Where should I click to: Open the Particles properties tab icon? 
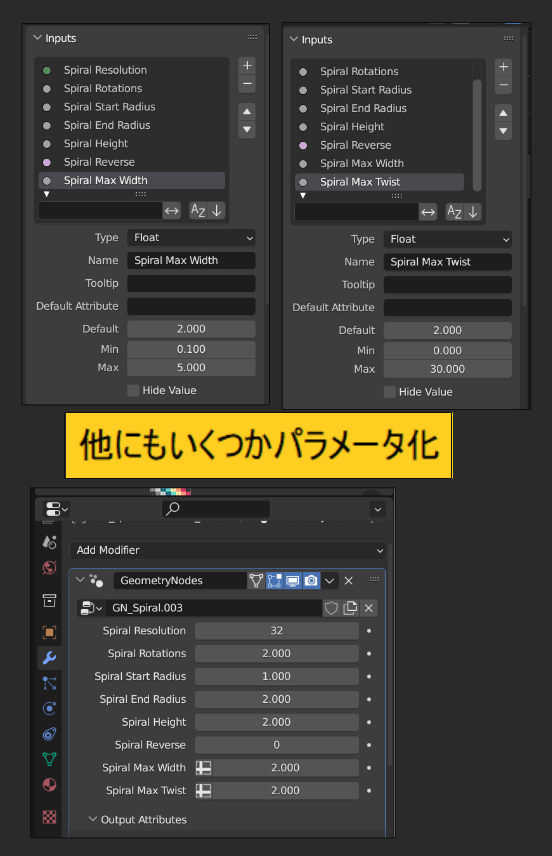pyautogui.click(x=50, y=683)
